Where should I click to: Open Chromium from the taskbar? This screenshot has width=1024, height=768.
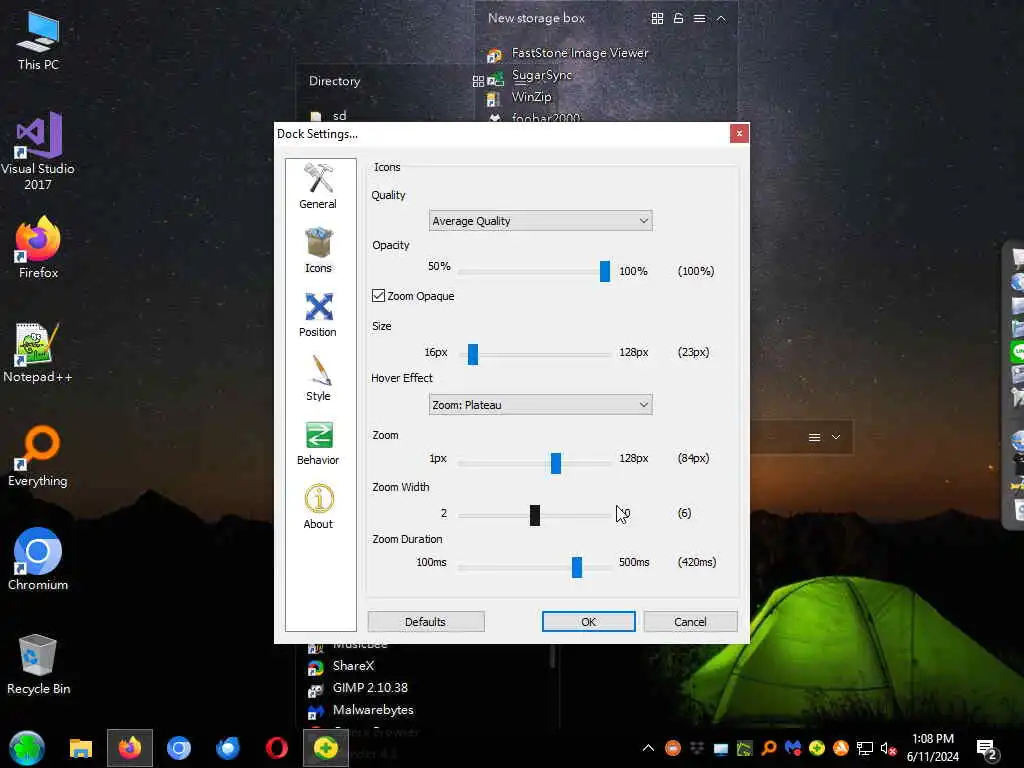pyautogui.click(x=179, y=748)
